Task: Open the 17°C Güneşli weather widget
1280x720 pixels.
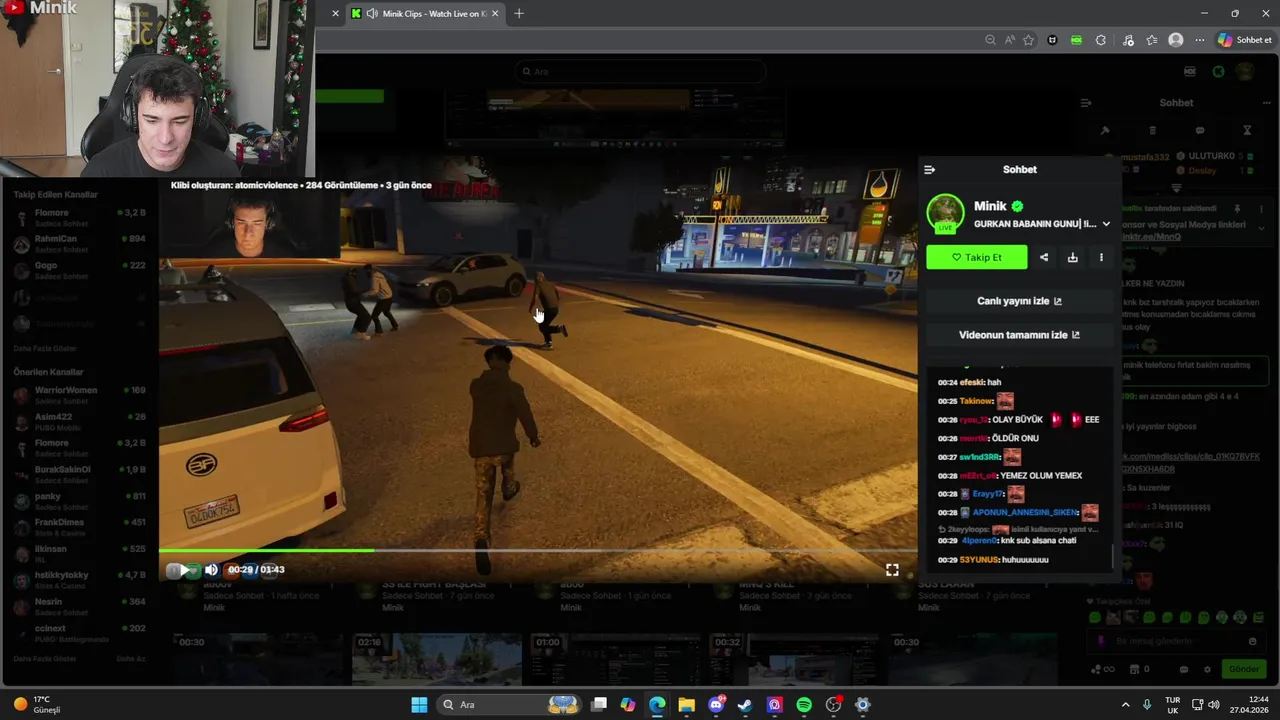Action: pyautogui.click(x=38, y=705)
